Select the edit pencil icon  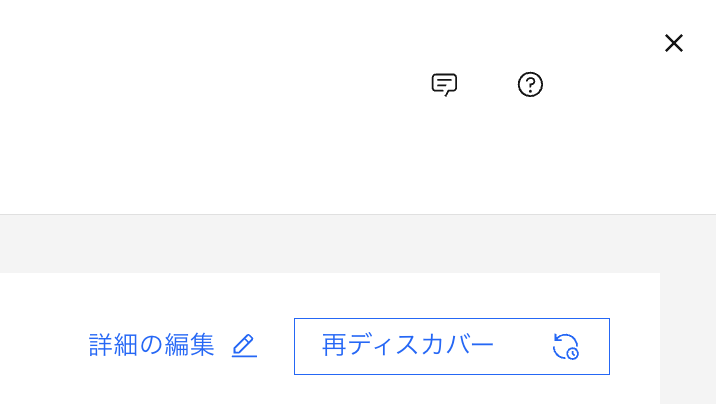(244, 346)
